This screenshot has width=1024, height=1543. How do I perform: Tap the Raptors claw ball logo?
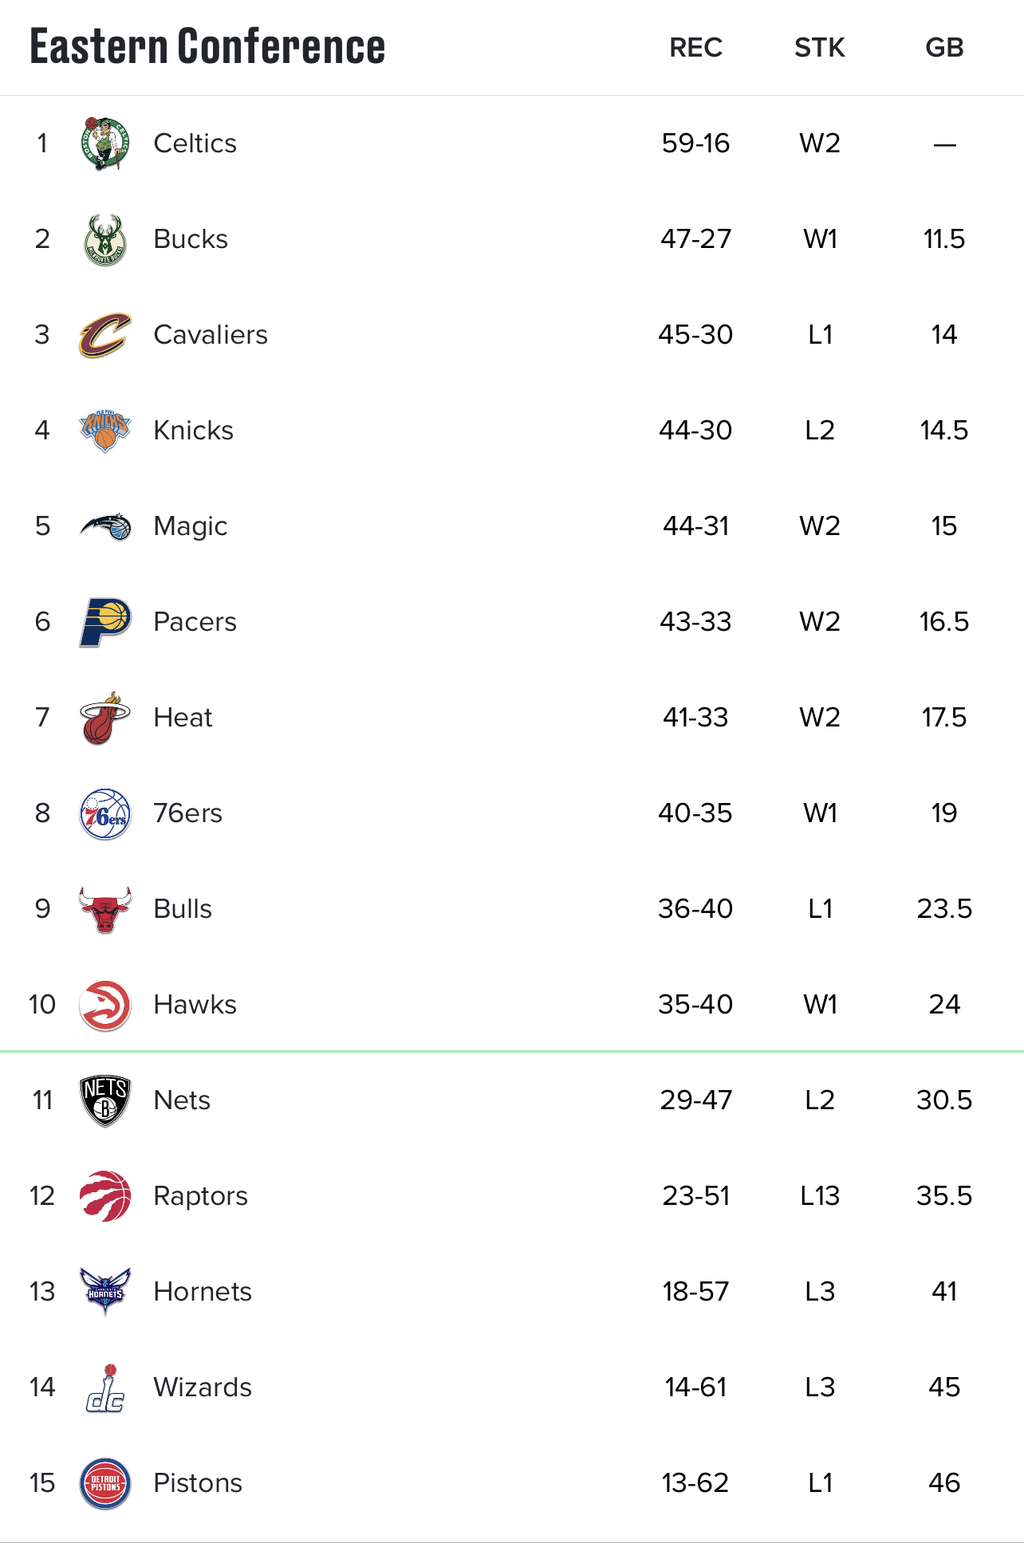pos(105,1196)
